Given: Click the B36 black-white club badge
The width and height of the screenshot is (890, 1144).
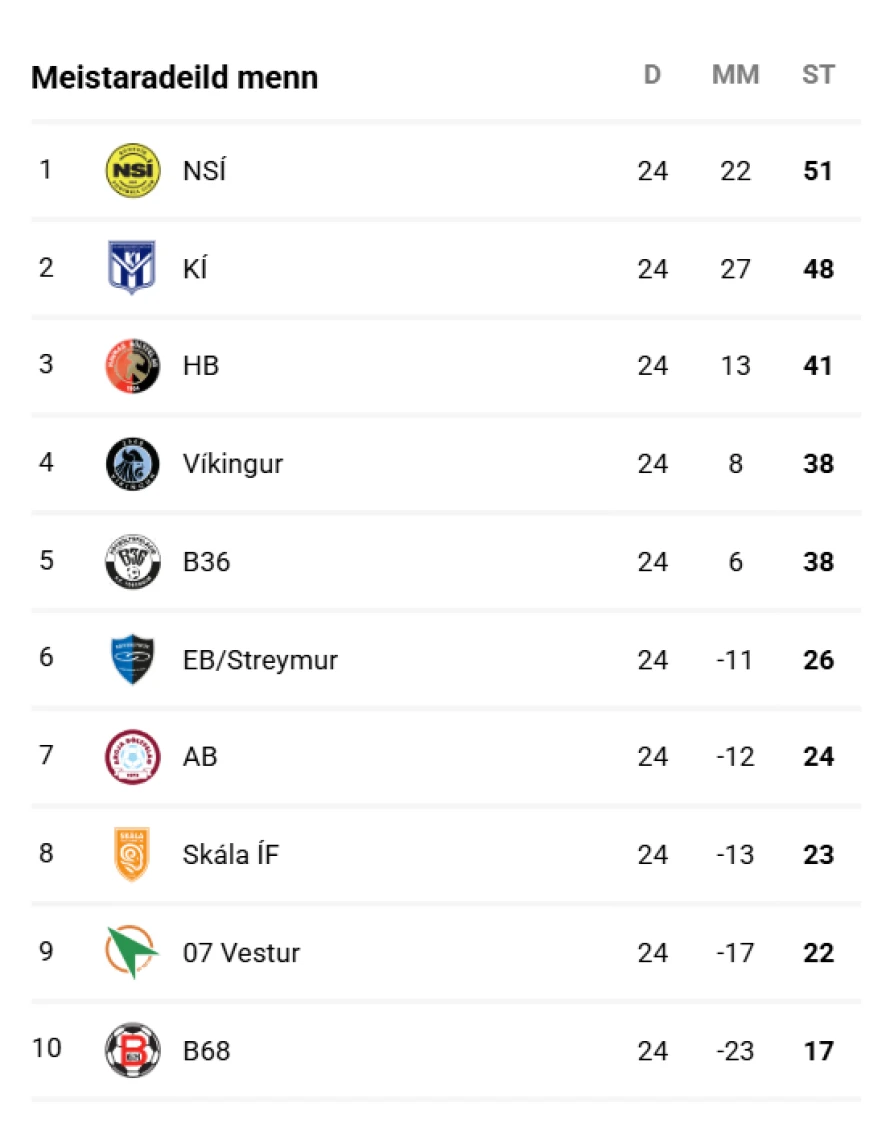Looking at the screenshot, I should tap(133, 561).
